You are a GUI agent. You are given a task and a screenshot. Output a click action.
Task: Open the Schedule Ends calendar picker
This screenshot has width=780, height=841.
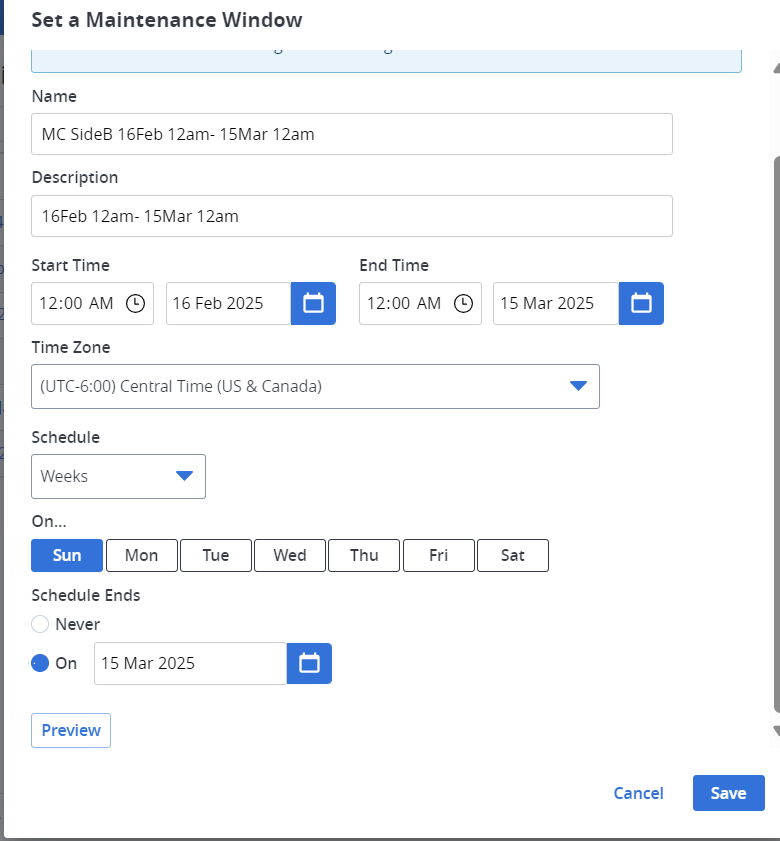(x=309, y=663)
